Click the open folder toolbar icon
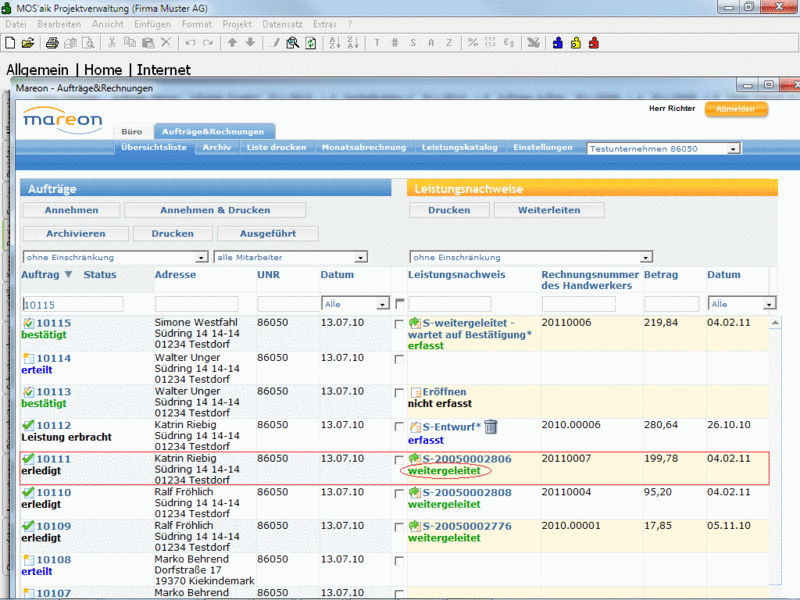Viewport: 800px width, 600px height. [x=28, y=43]
